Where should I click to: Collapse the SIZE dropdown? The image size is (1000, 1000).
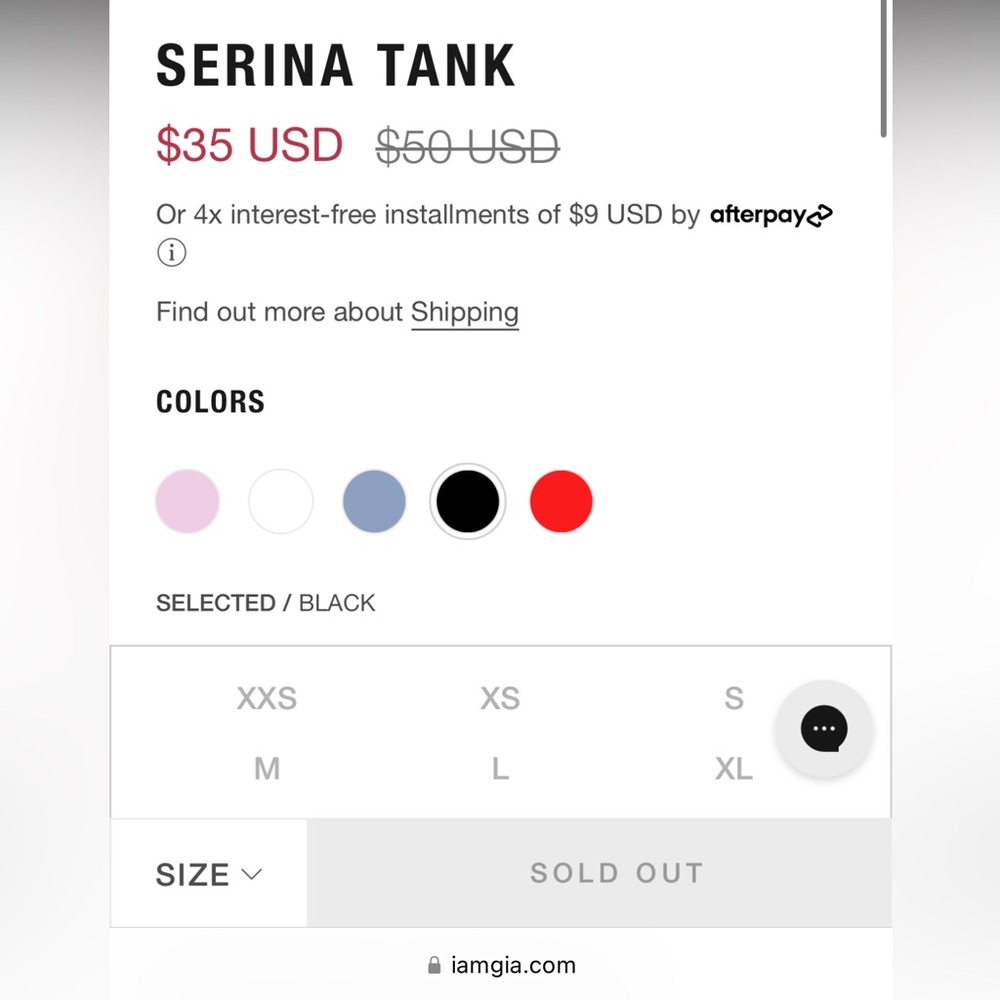(209, 874)
